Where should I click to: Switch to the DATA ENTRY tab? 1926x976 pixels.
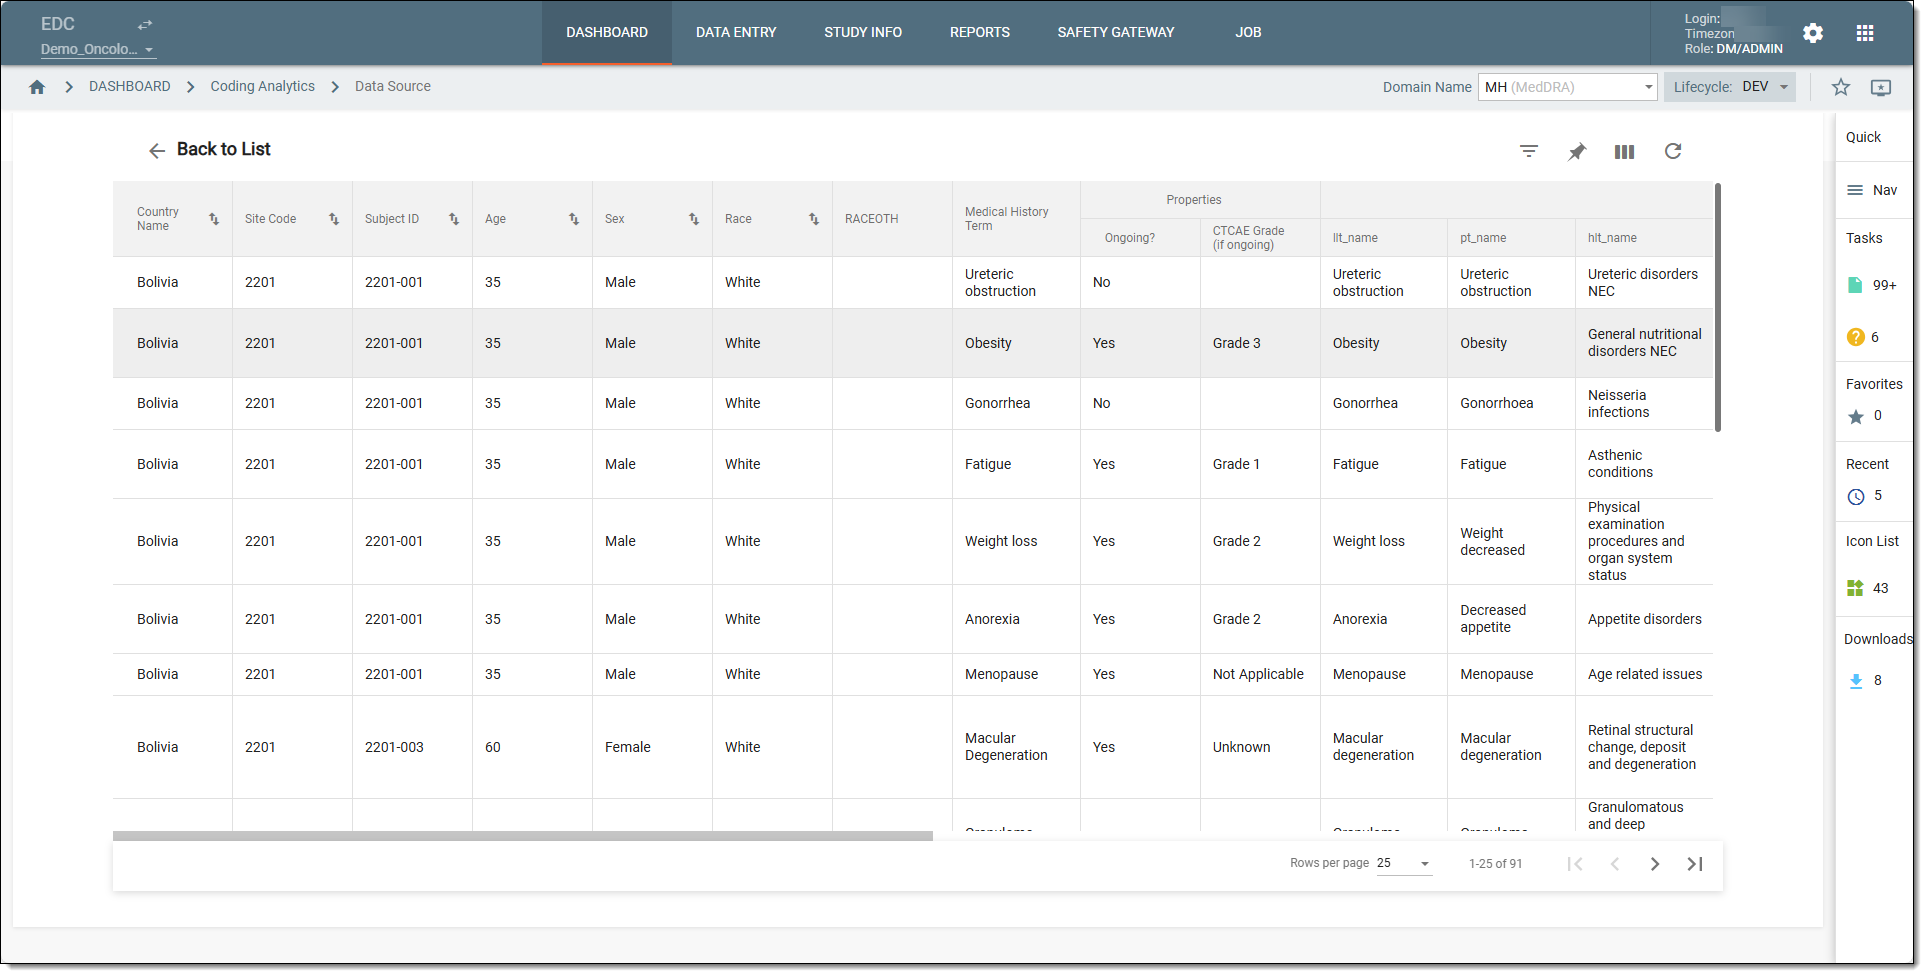[736, 33]
